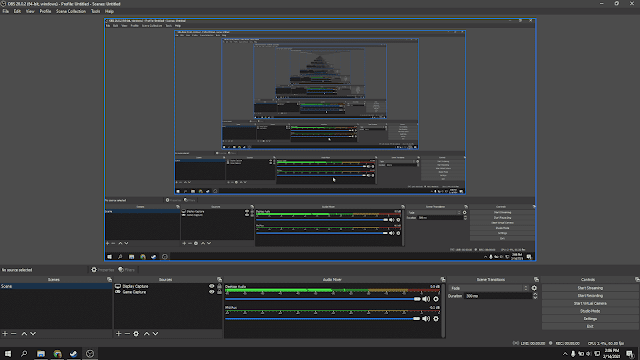This screenshot has width=640, height=360.
Task: Toggle lock on Display Capture source
Action: (x=219, y=286)
